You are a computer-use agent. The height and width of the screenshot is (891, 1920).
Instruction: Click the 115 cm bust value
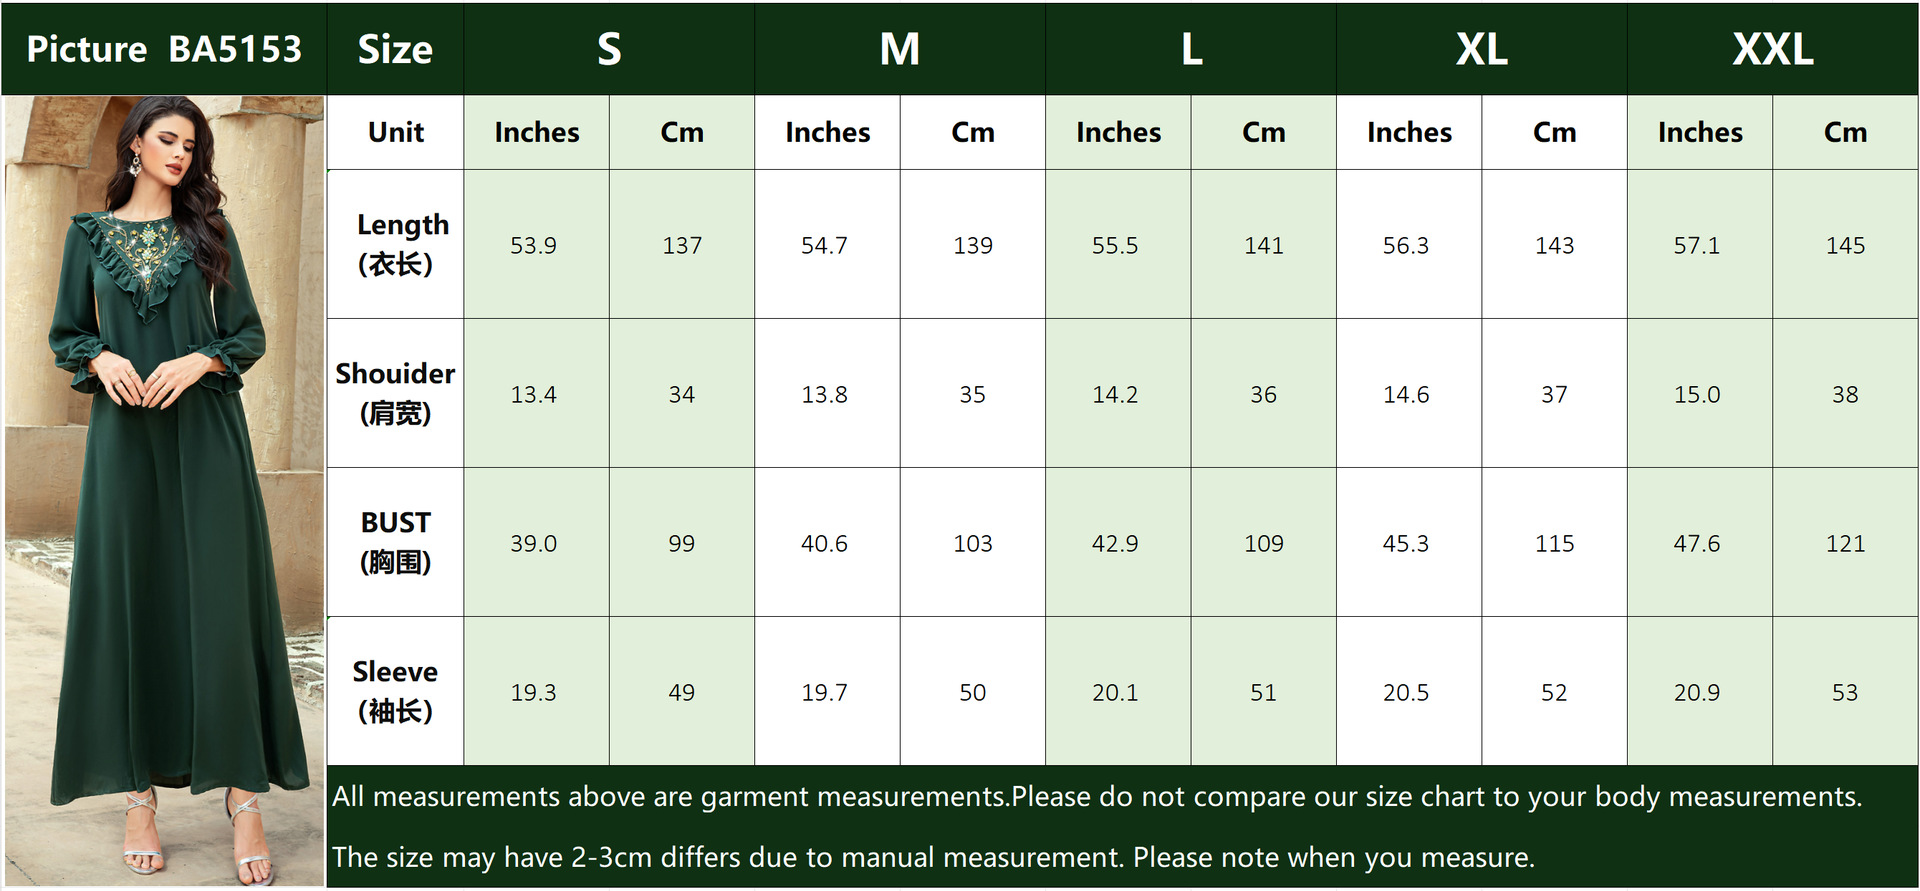point(1554,543)
